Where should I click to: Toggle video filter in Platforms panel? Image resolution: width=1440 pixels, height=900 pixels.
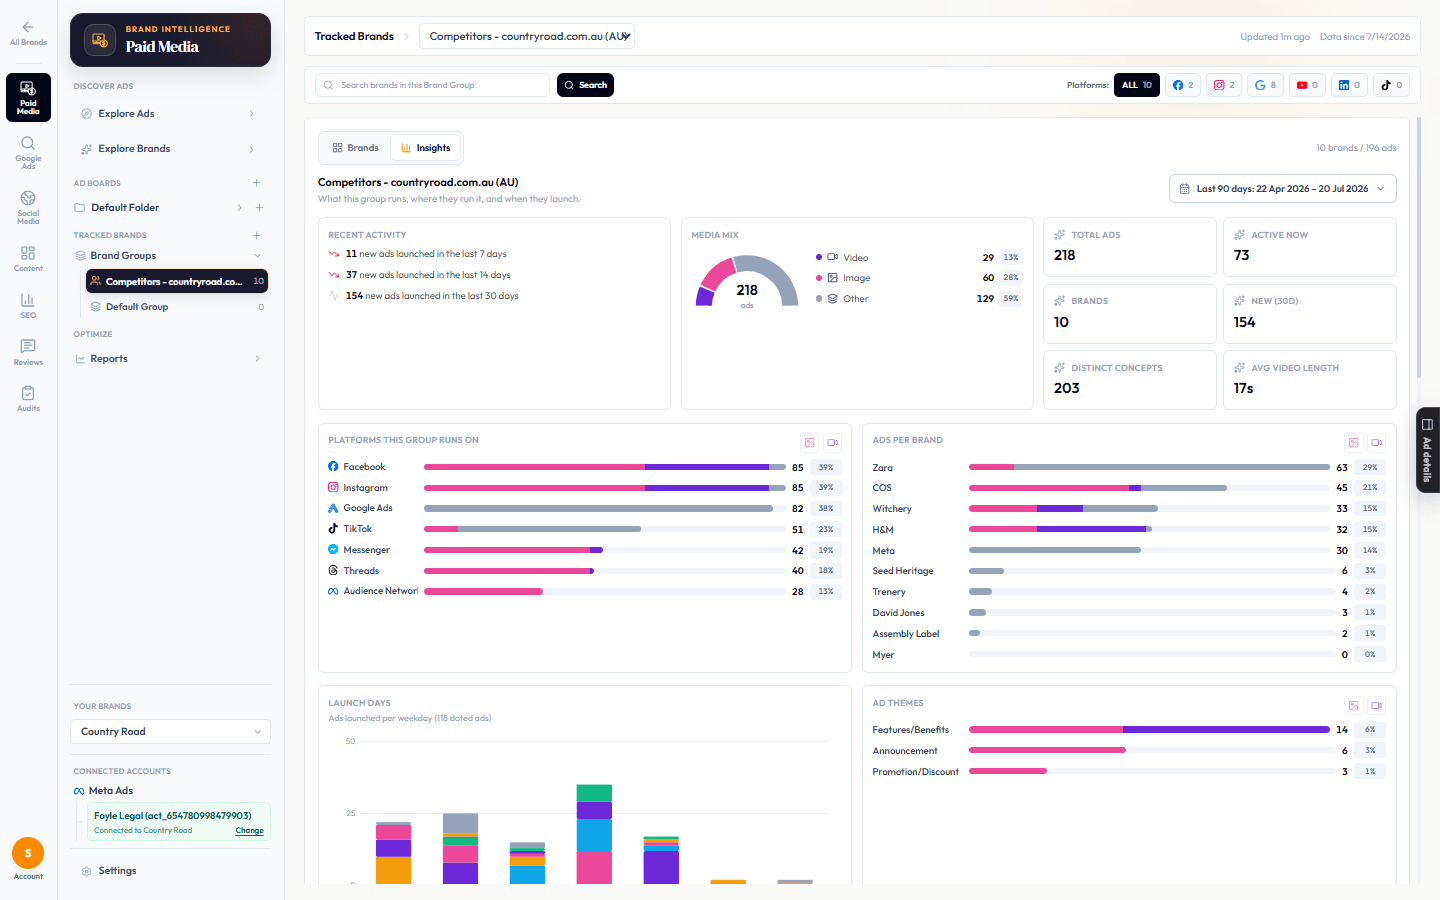832,442
